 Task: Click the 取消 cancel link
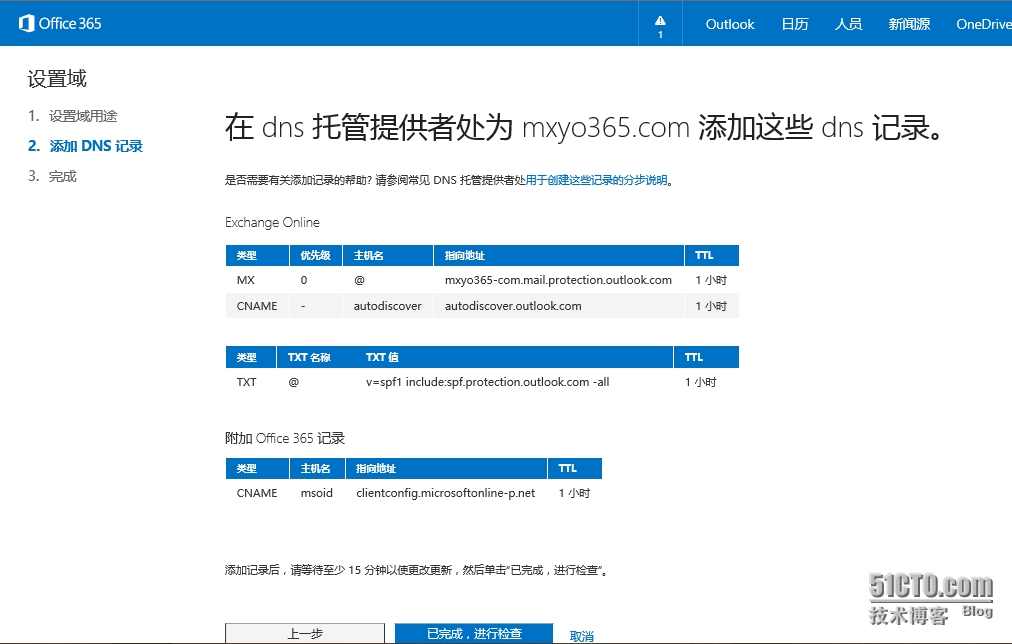point(582,636)
